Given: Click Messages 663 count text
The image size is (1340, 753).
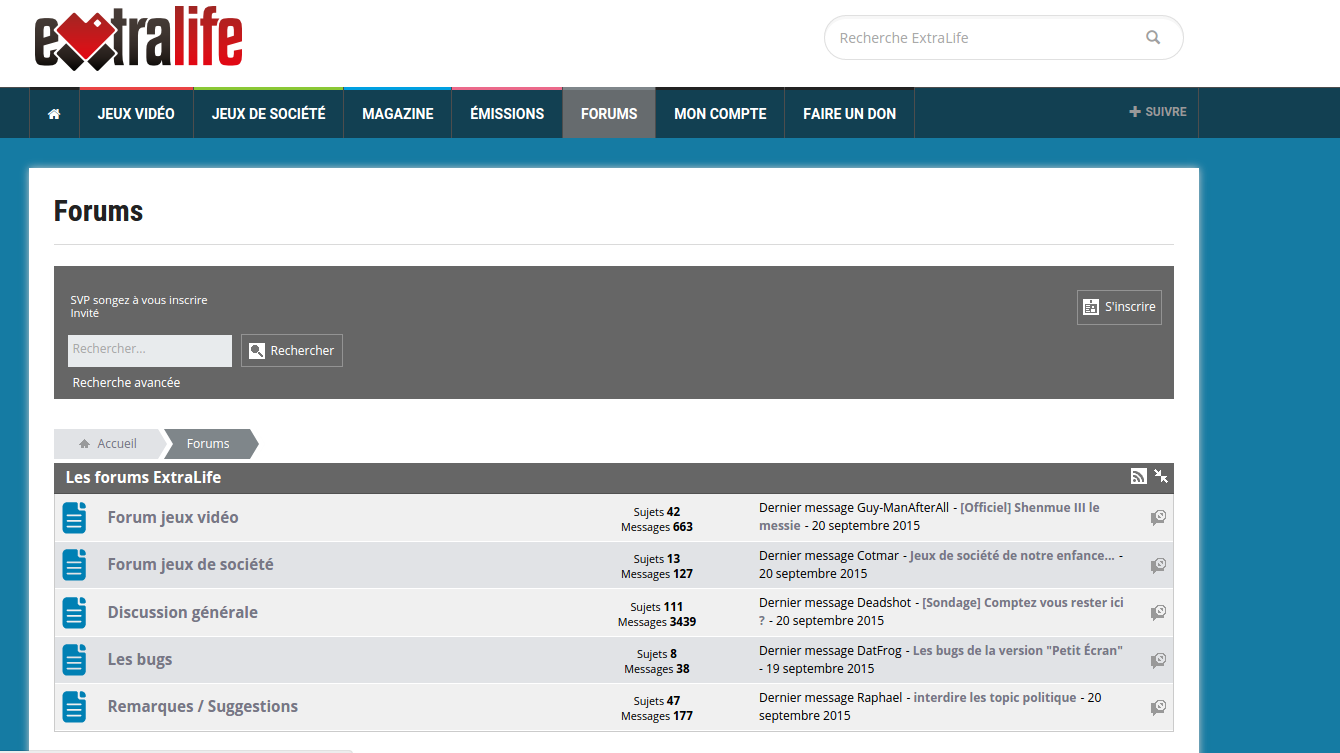Looking at the screenshot, I should coord(657,527).
